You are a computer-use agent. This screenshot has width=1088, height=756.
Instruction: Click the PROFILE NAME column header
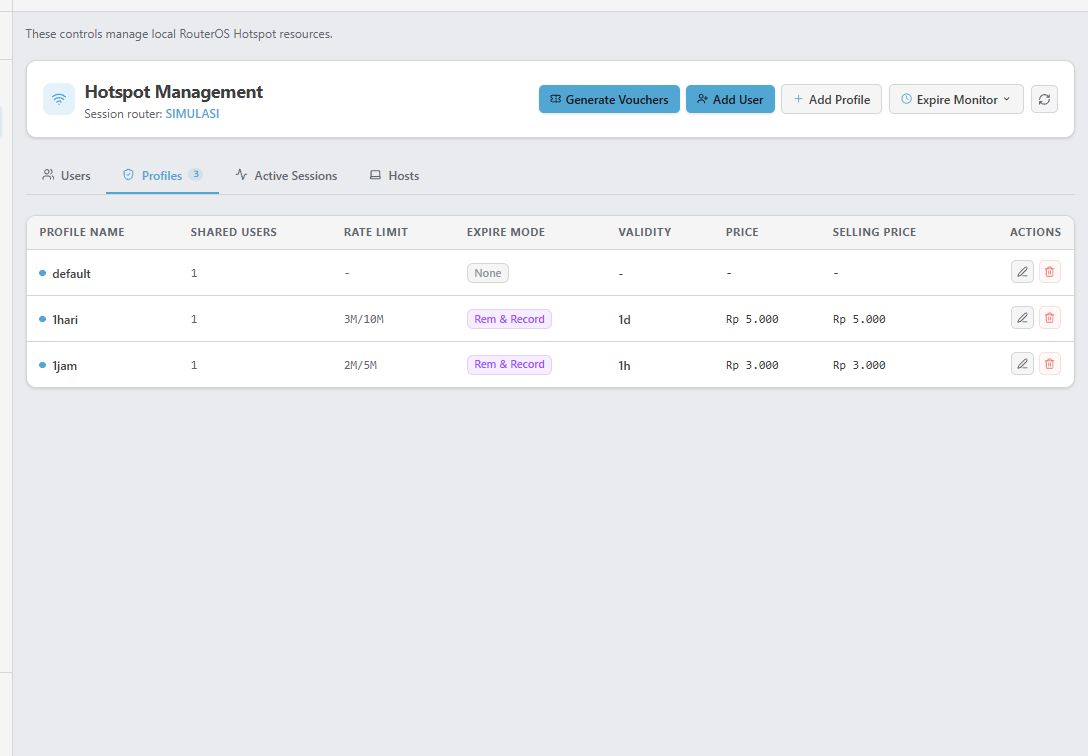(x=82, y=232)
